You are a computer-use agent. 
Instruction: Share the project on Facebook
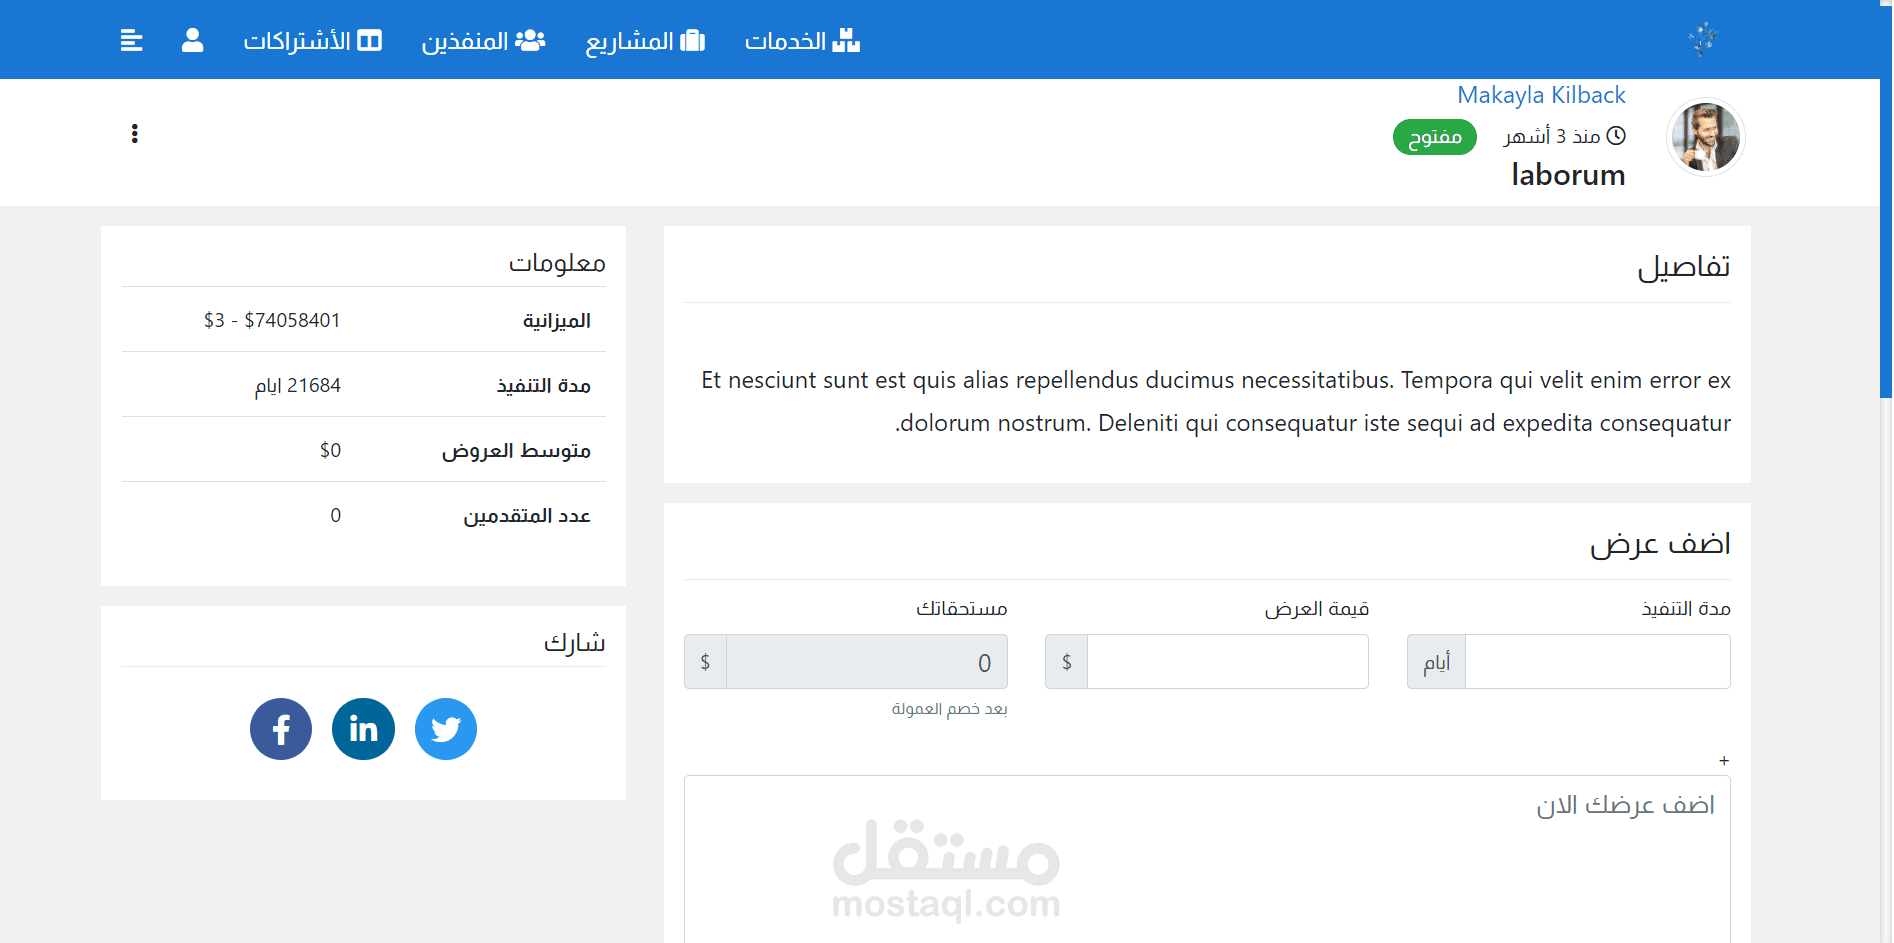point(281,729)
